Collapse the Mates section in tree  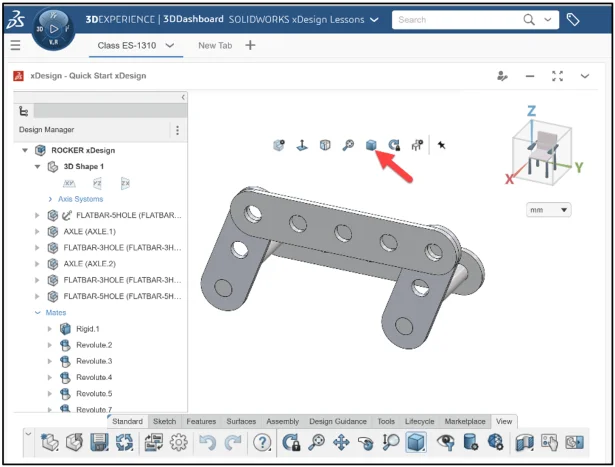38,312
